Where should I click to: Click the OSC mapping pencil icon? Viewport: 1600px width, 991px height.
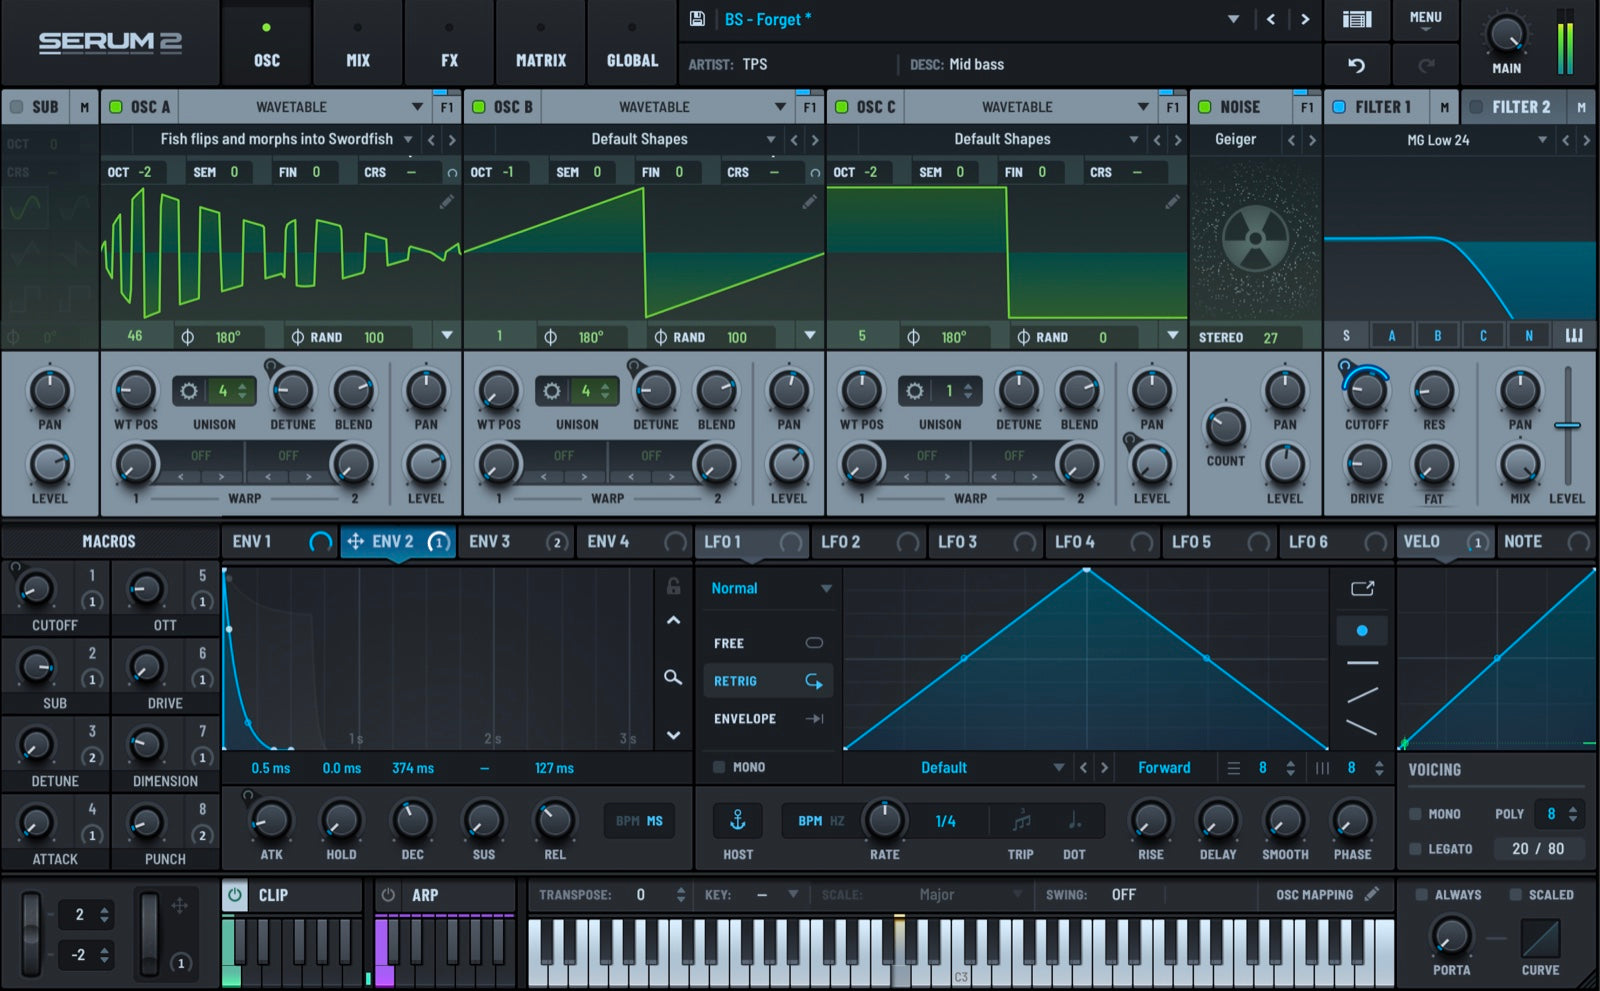tap(1372, 894)
